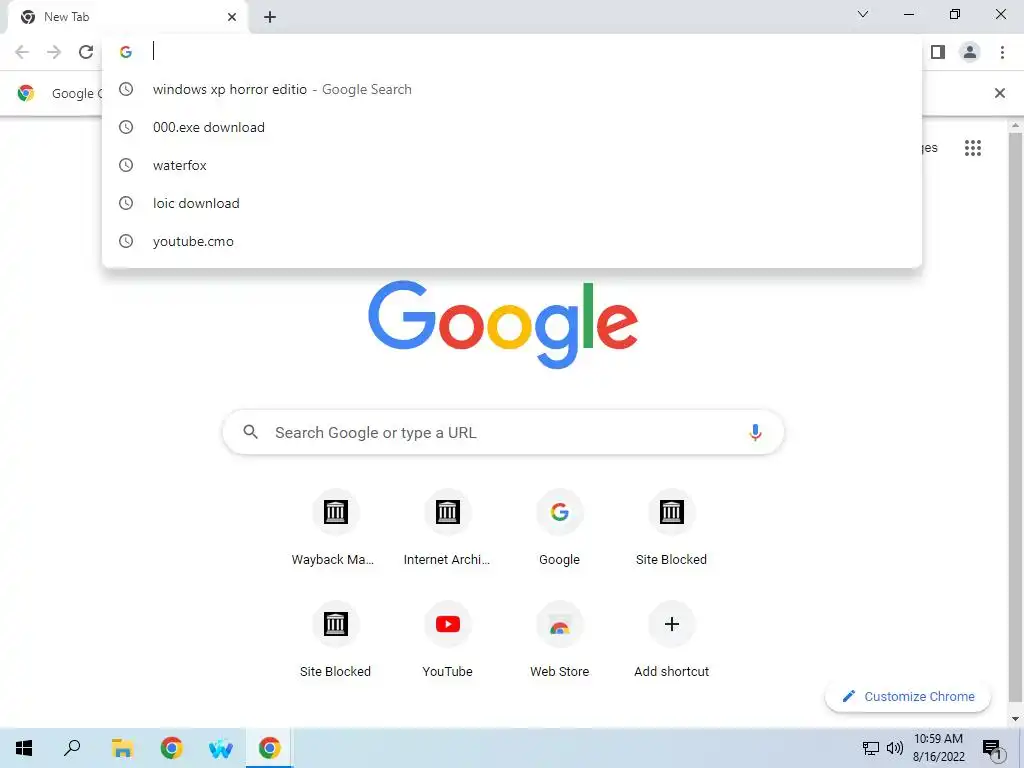Select 'waterfox' suggestion
Viewport: 1024px width, 768px height.
click(512, 165)
